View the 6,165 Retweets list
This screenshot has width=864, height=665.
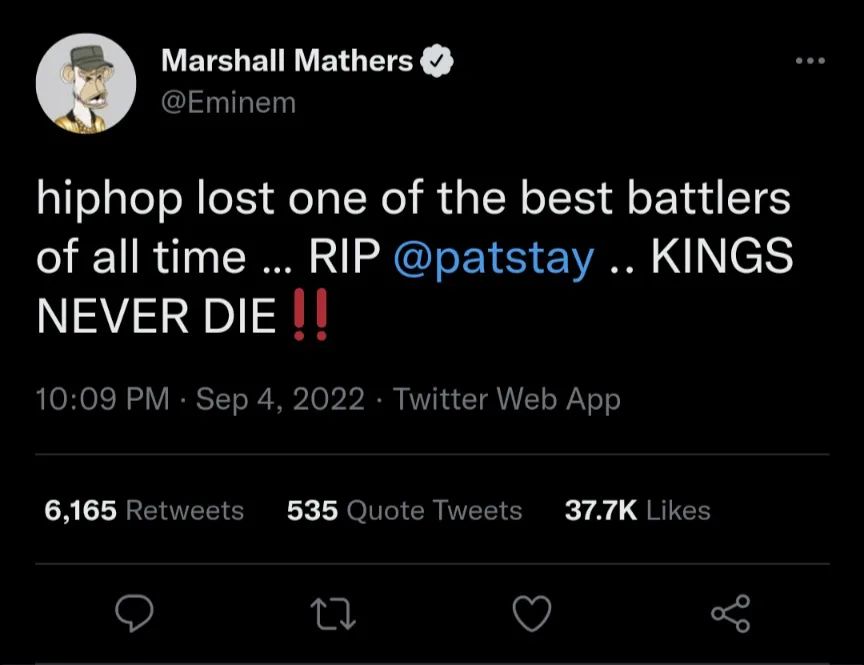click(144, 510)
